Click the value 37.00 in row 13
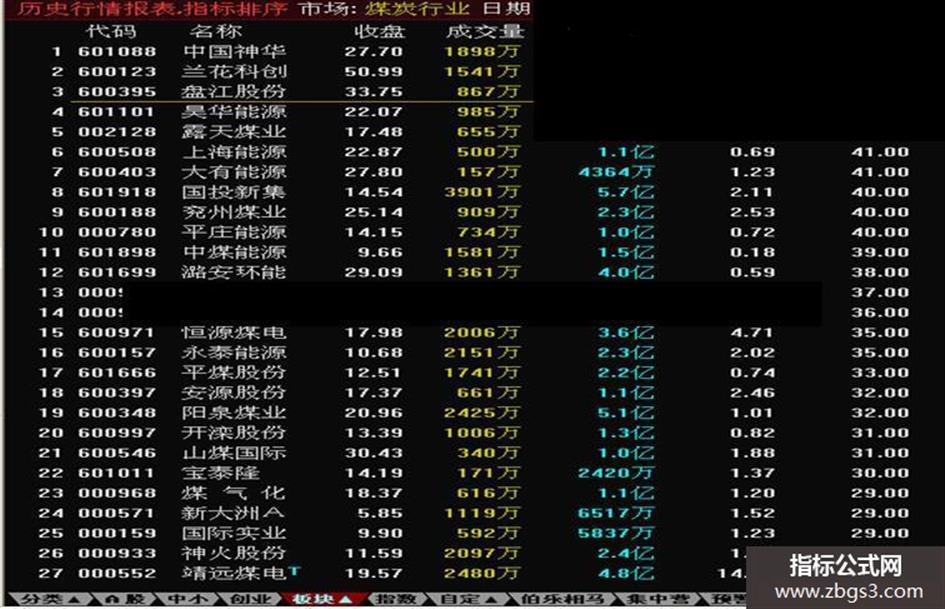945x609 pixels. click(x=881, y=292)
